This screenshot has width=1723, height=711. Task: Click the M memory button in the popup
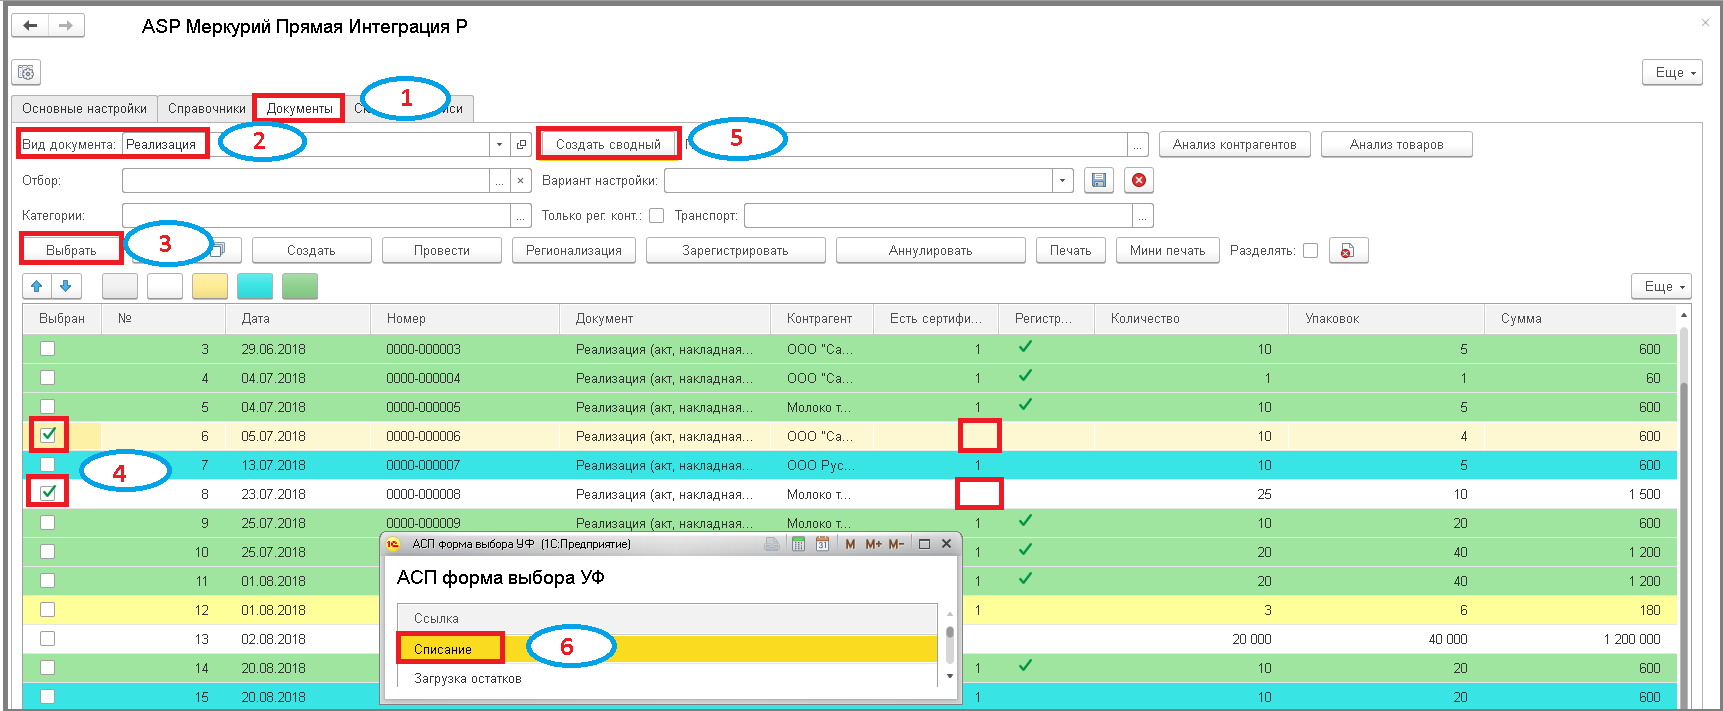click(850, 544)
